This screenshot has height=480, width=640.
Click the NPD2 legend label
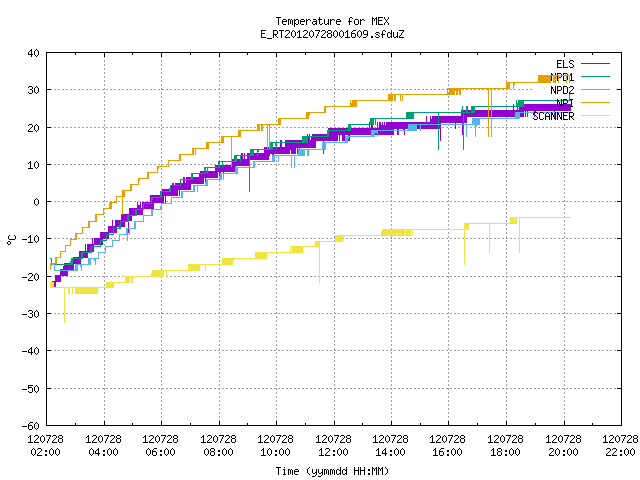pyautogui.click(x=562, y=90)
